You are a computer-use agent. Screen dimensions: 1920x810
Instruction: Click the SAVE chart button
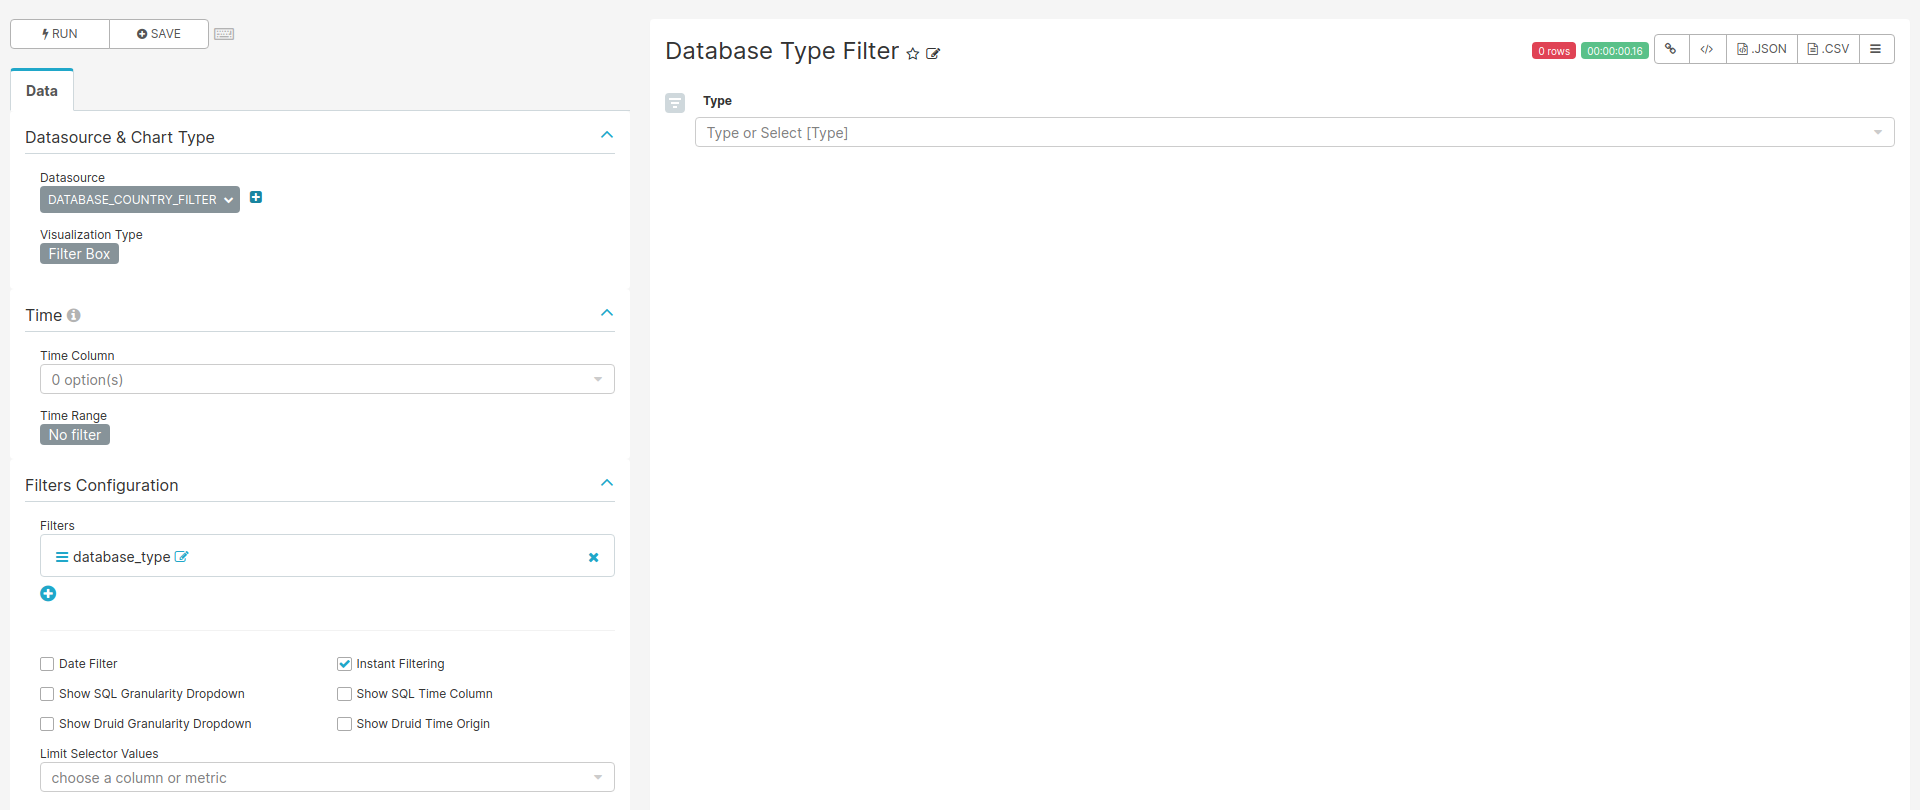coord(159,34)
